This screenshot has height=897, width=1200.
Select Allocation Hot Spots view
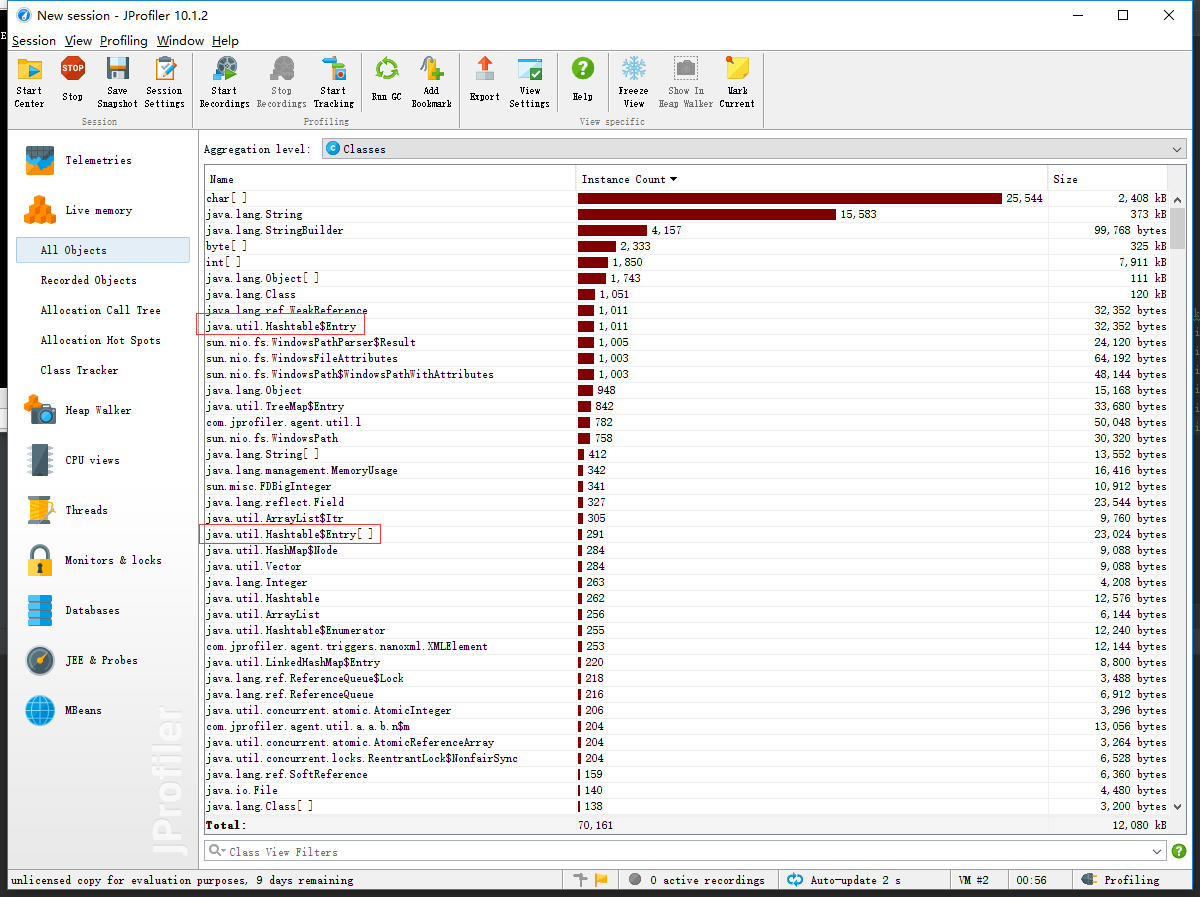coord(103,340)
